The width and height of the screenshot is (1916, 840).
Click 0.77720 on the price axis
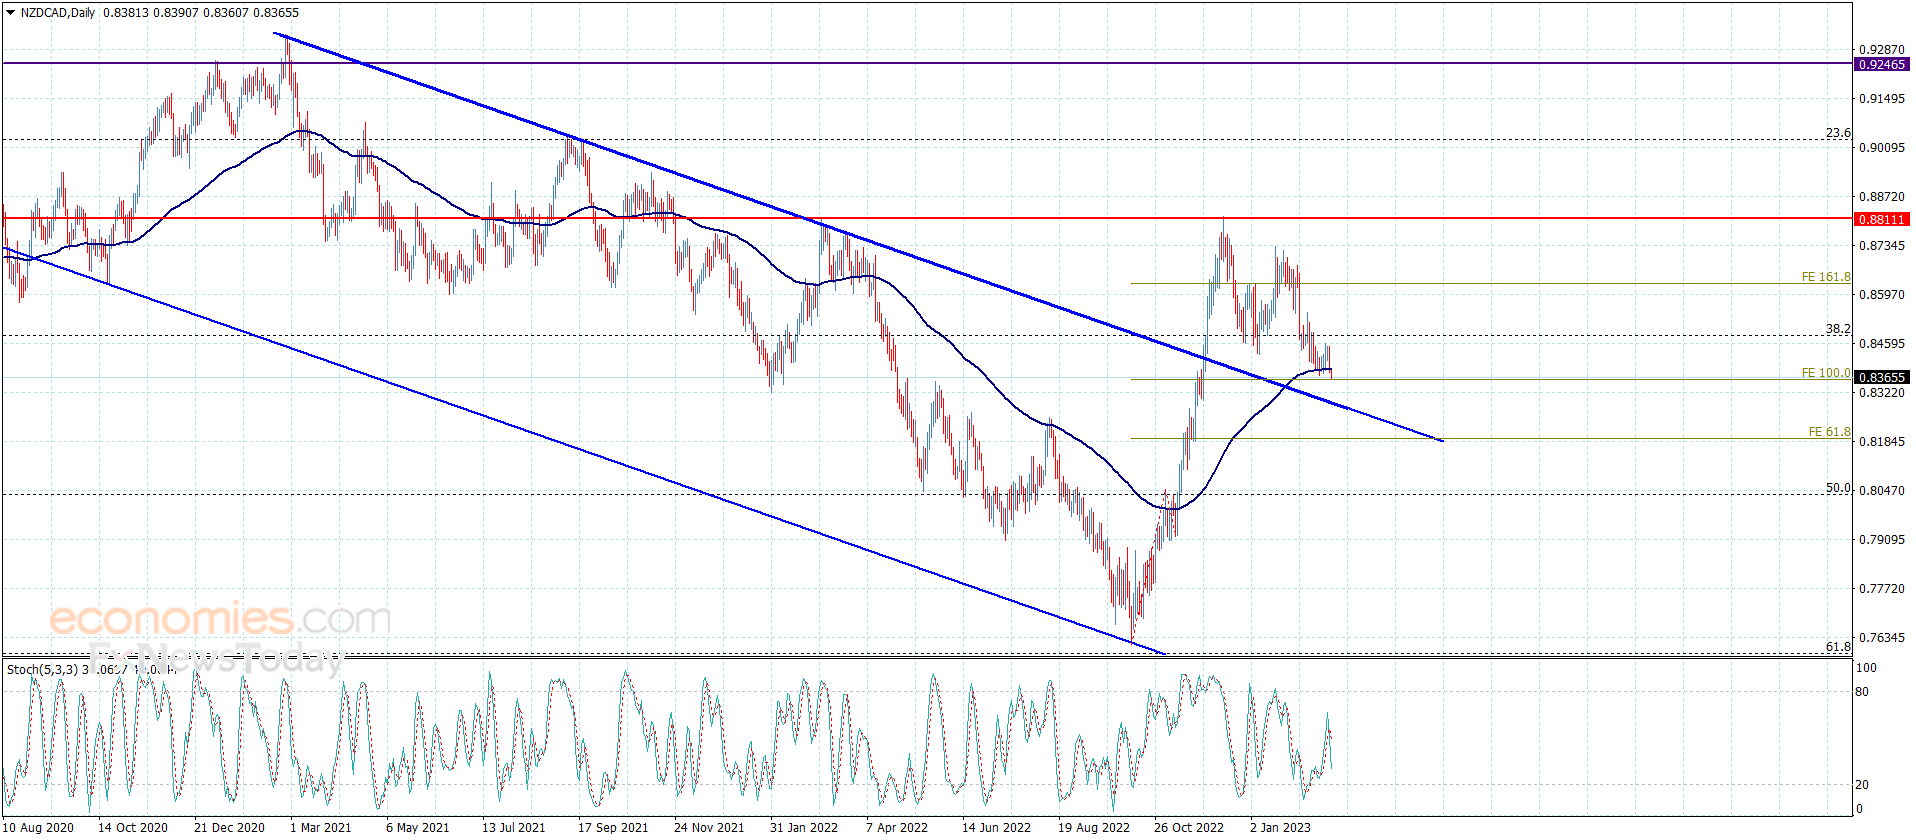point(1881,589)
